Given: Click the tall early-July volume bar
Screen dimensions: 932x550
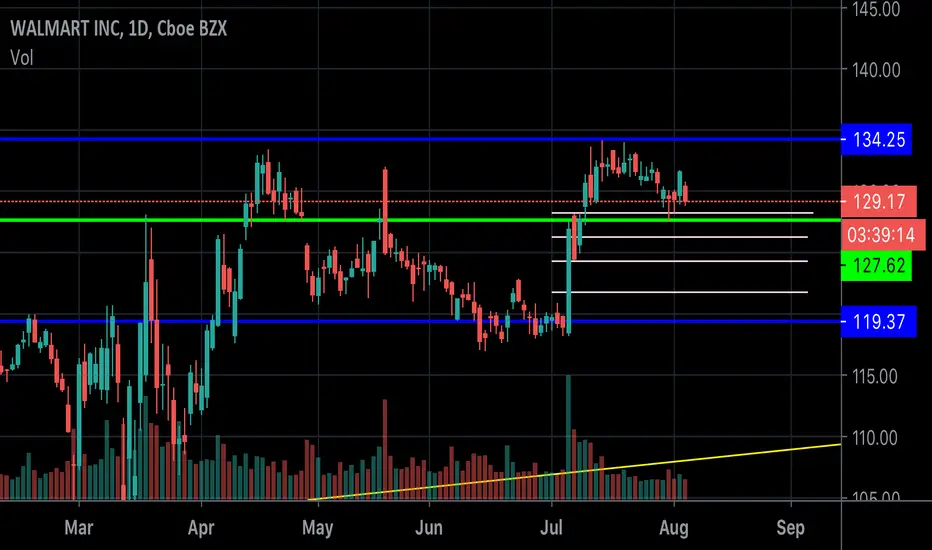Looking at the screenshot, I should point(569,437).
